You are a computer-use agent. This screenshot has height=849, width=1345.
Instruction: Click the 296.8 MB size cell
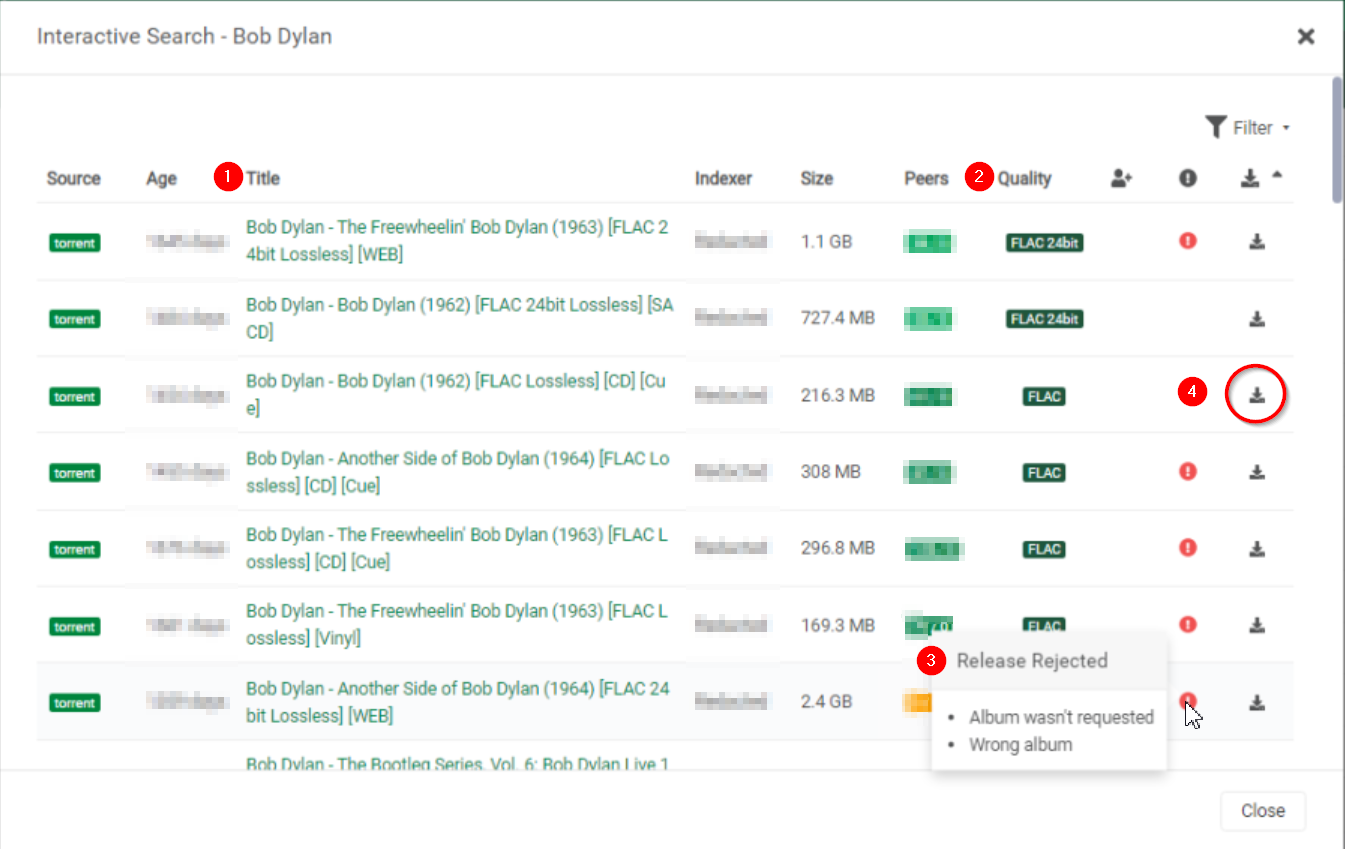coord(837,548)
